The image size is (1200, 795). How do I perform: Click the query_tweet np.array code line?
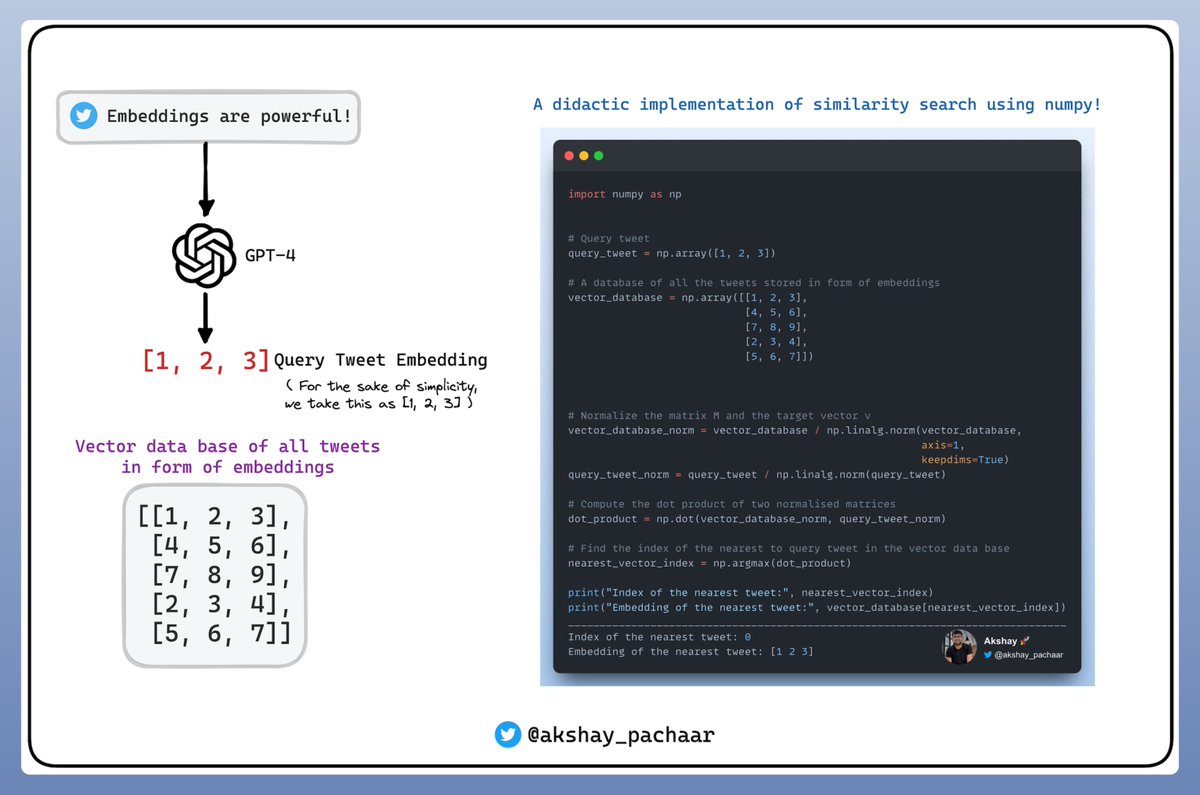[x=669, y=253]
